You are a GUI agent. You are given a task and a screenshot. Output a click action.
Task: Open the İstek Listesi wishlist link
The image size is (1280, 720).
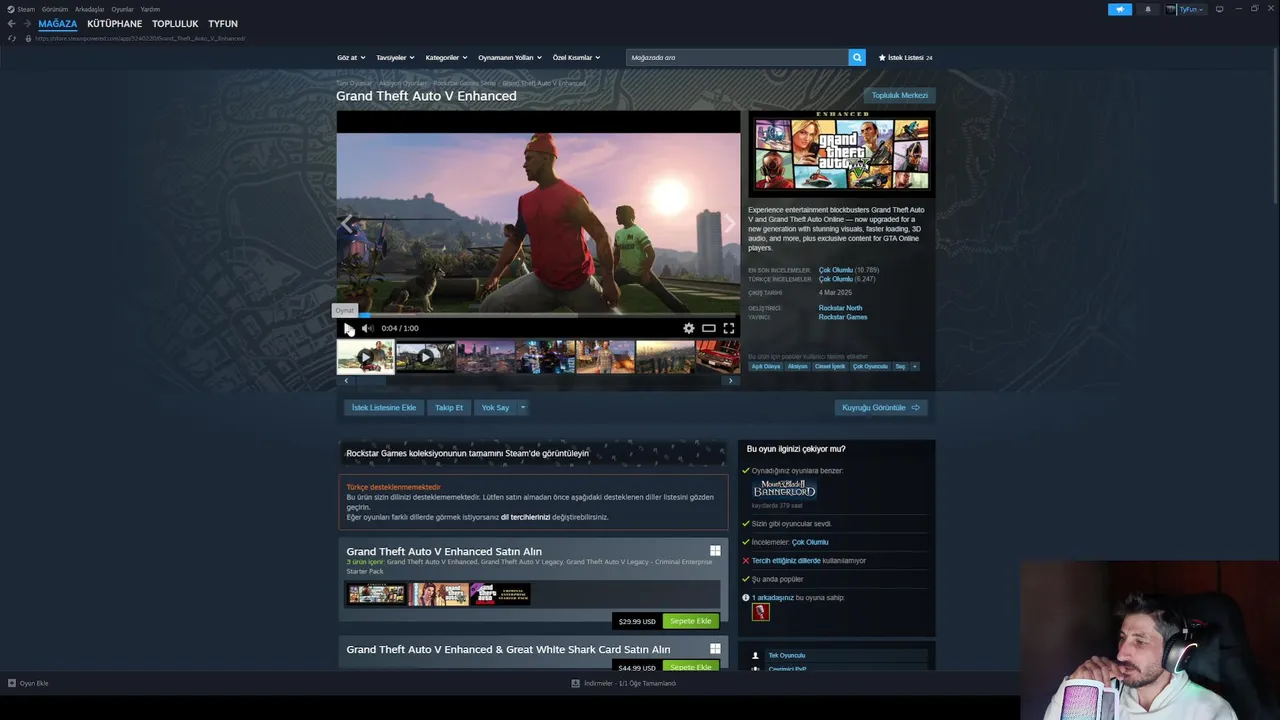(905, 58)
